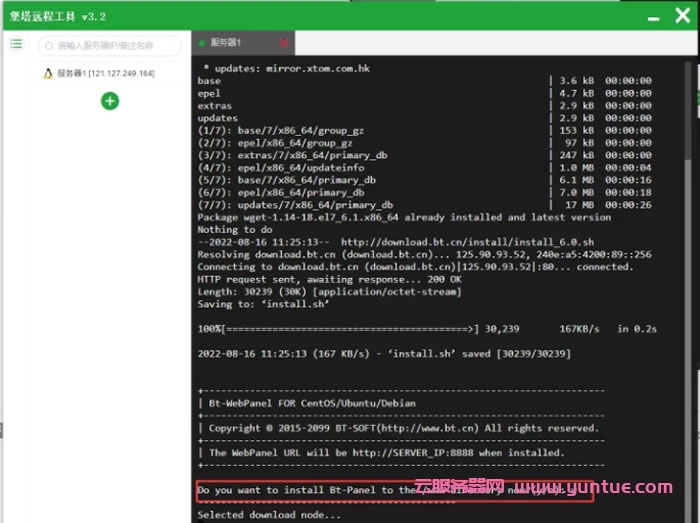Click the Linux penguin icon beside 服务器1

pos(47,74)
